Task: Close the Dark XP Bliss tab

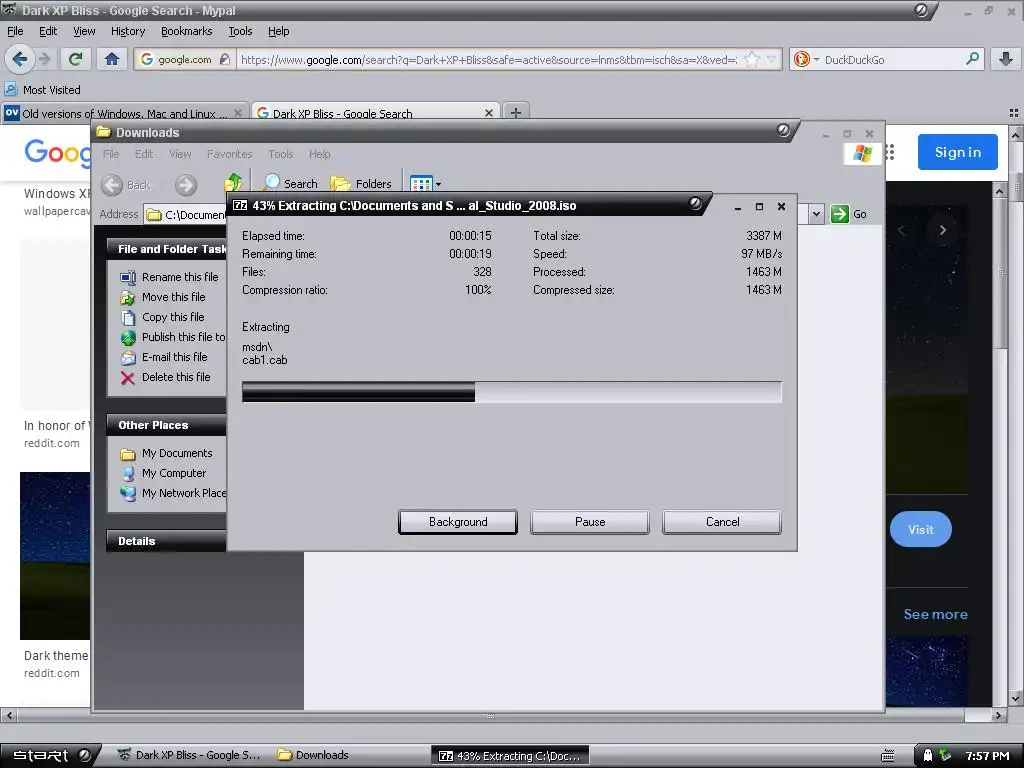Action: coord(488,113)
